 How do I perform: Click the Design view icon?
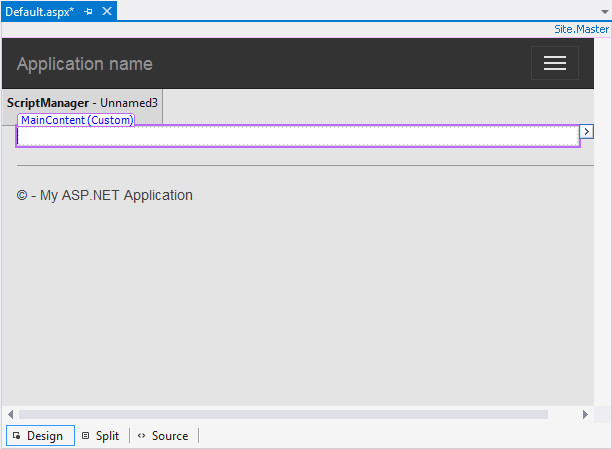tap(17, 436)
